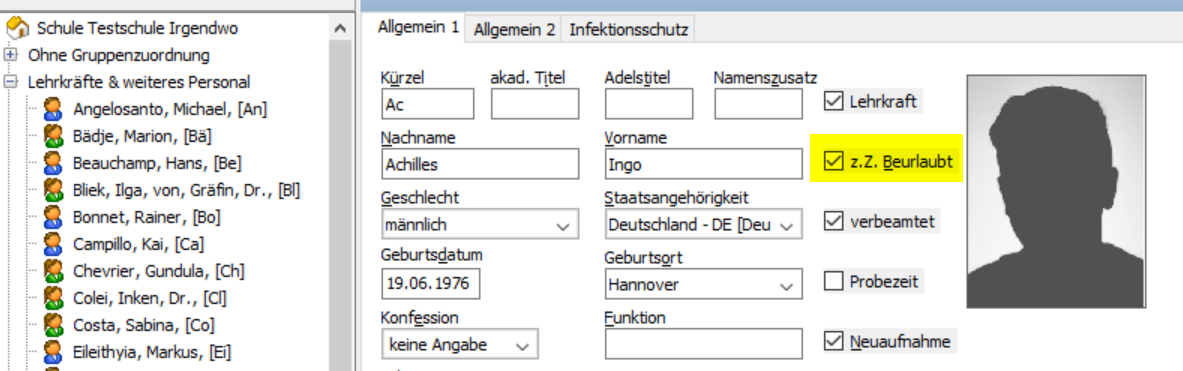
Task: Click person icon next to Eileithyia, Markus
Action: point(53,351)
